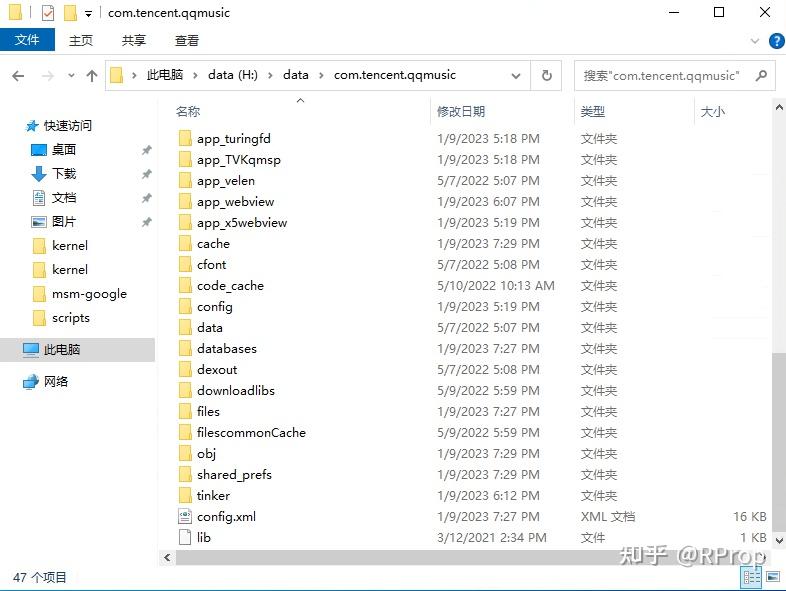
Task: Open the 文件 menu tab
Action: (27, 40)
